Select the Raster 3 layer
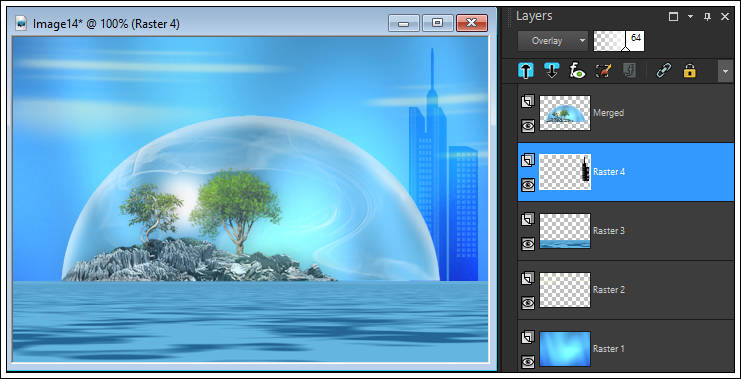The height and width of the screenshot is (379, 741). [x=626, y=231]
